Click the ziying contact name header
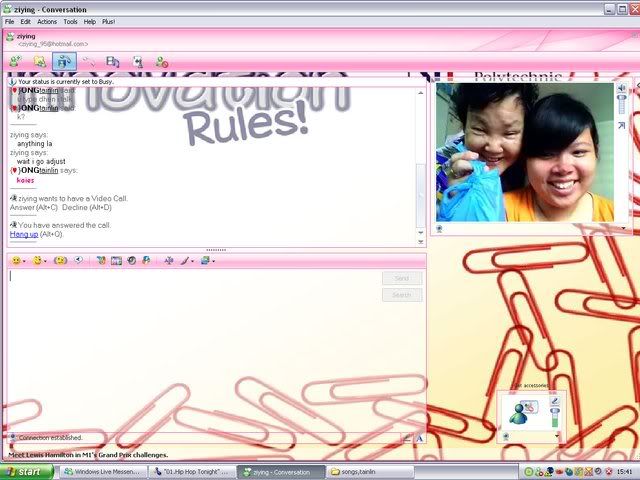The image size is (640, 480). coord(26,36)
